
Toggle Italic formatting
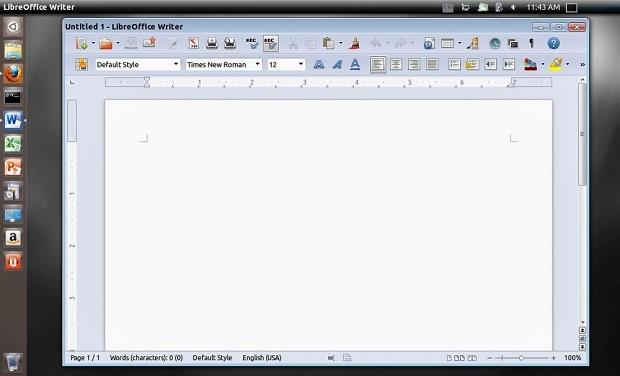(x=337, y=64)
